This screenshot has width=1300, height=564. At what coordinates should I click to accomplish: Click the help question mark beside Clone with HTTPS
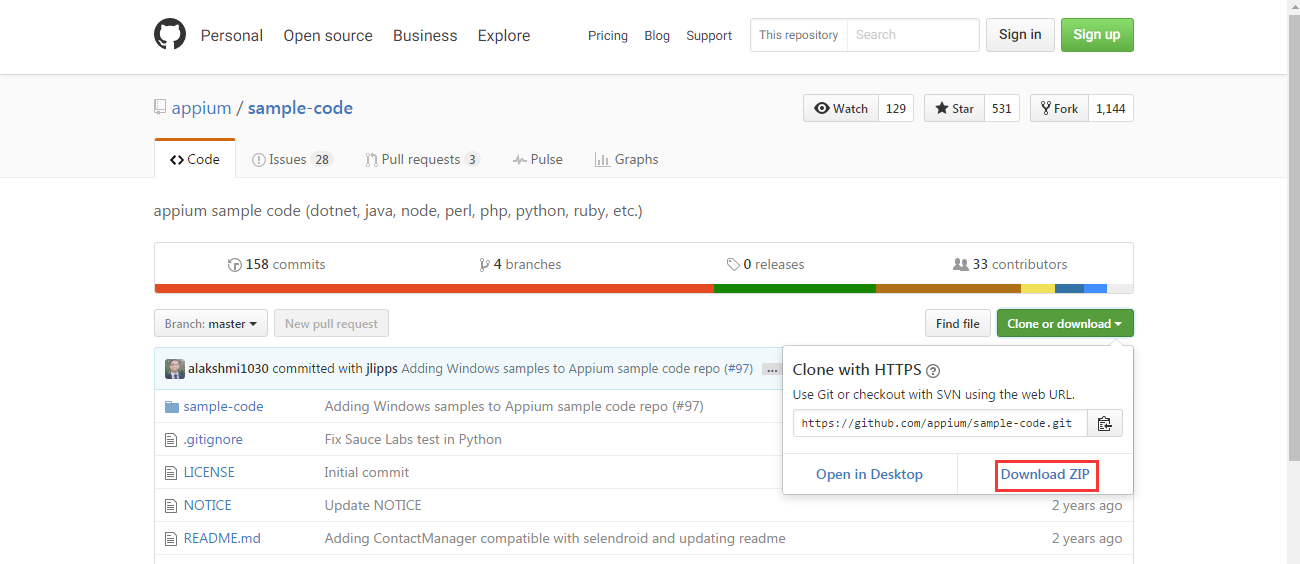point(933,370)
